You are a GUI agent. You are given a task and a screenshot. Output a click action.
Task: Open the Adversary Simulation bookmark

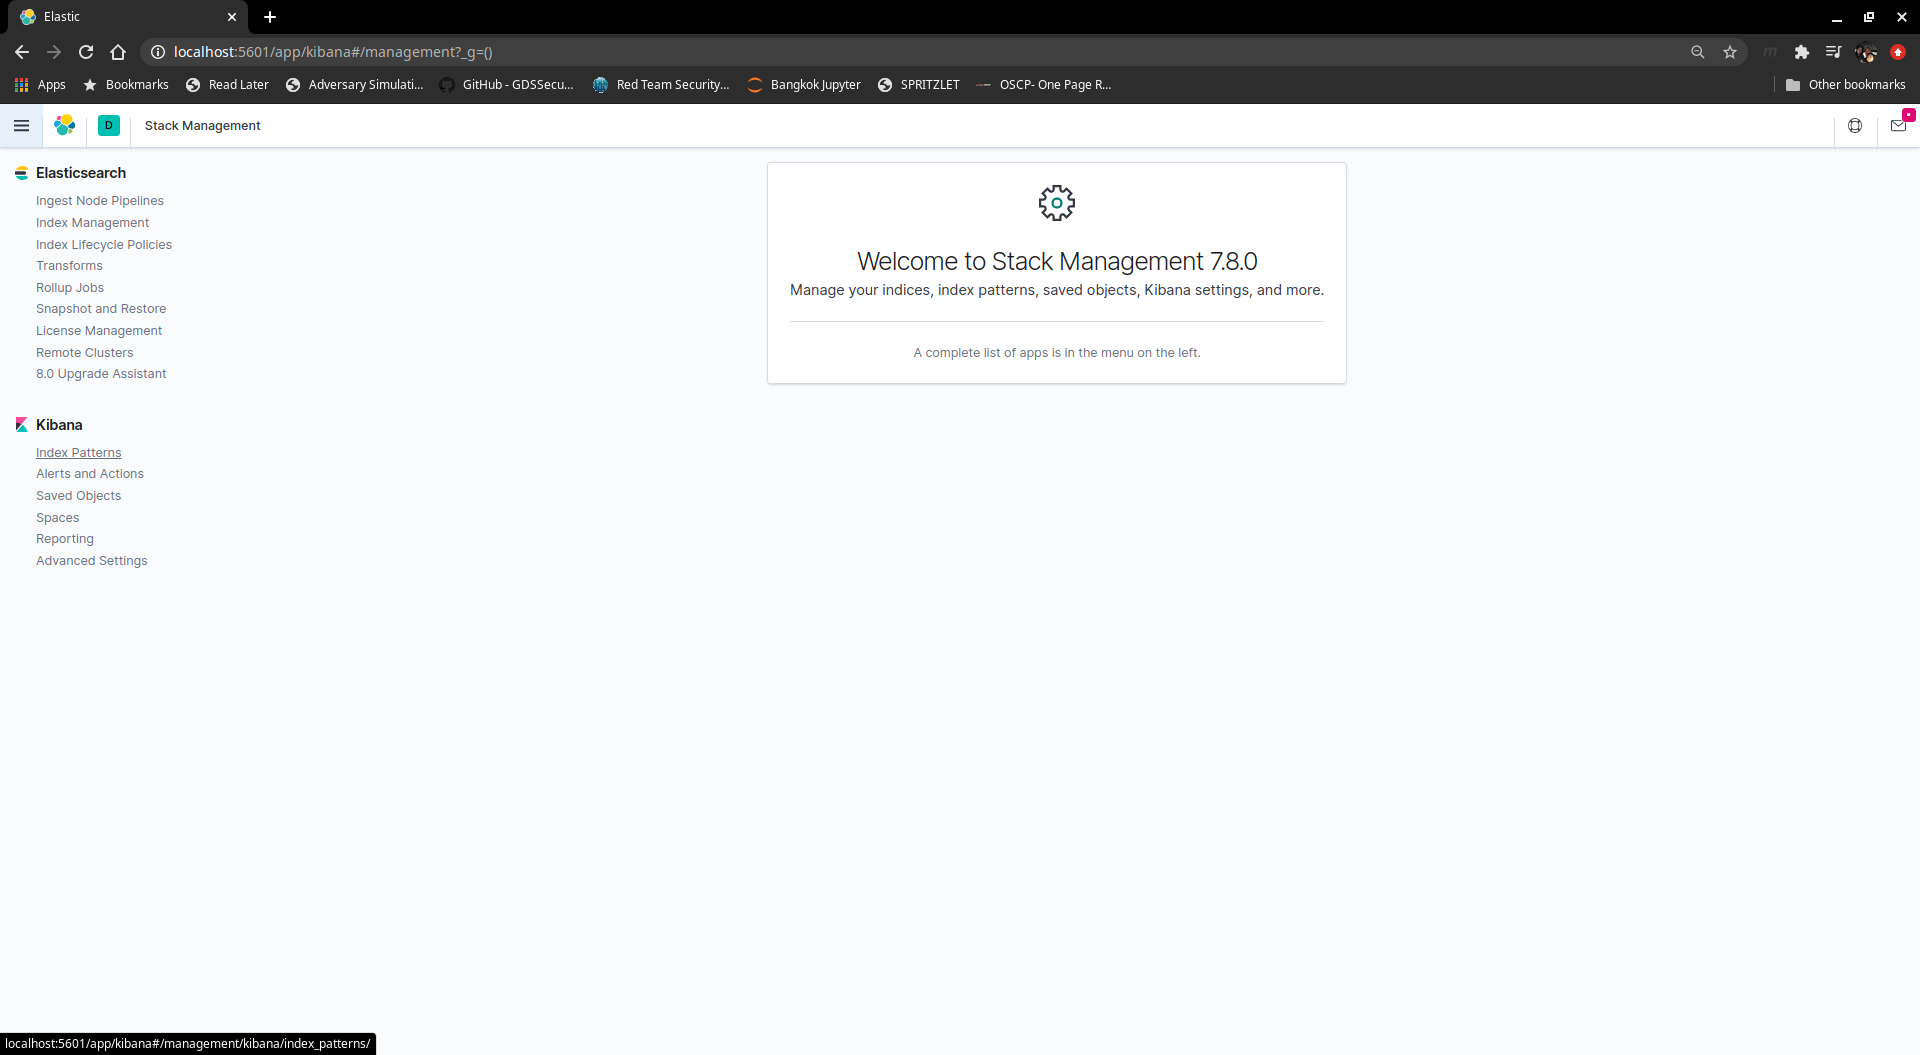(x=354, y=85)
